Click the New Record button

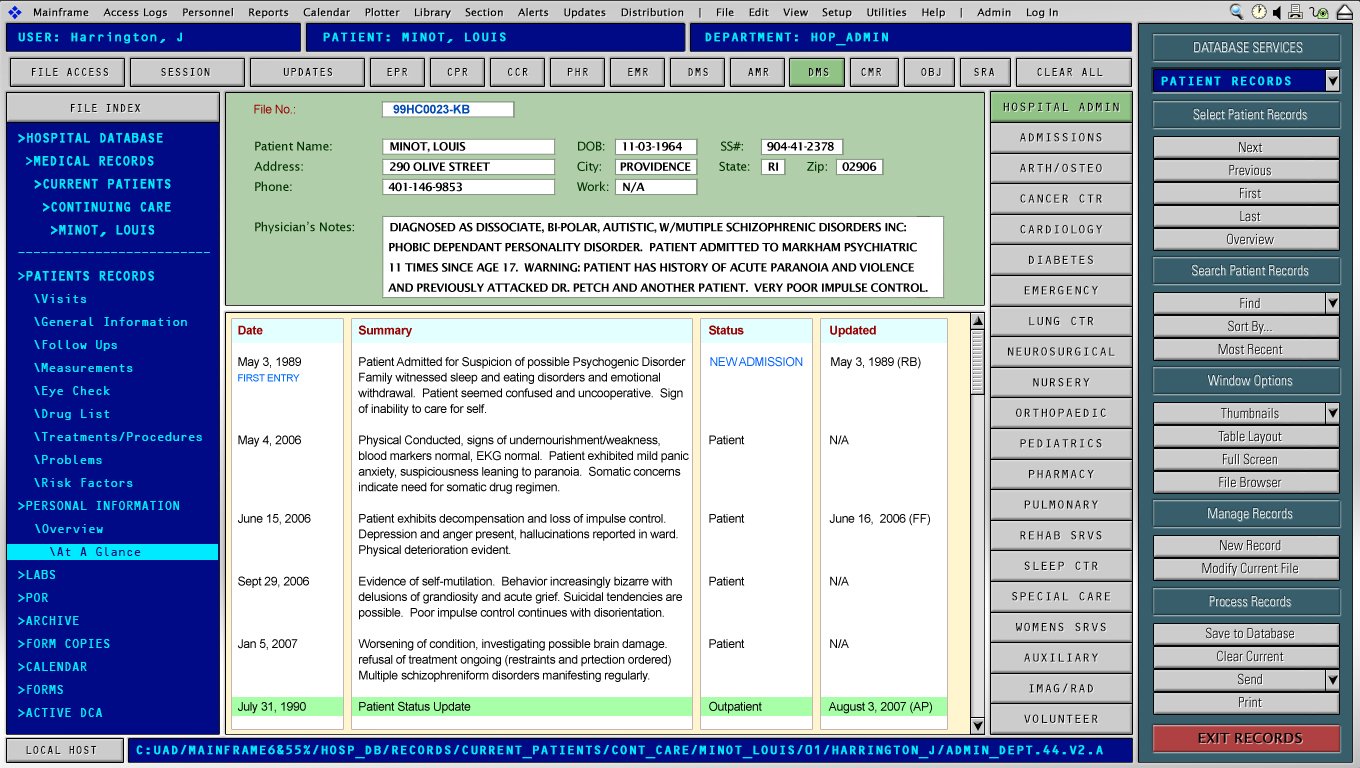[1246, 546]
